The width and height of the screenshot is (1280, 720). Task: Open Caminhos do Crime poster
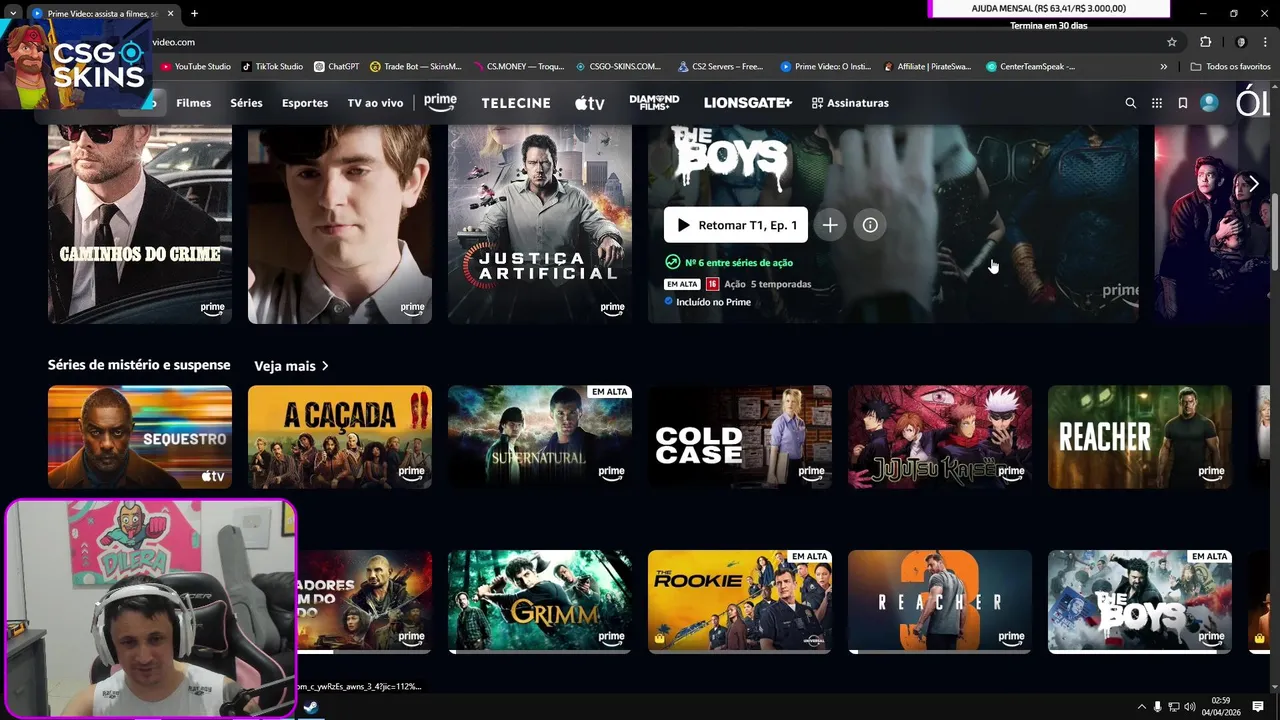pos(140,224)
